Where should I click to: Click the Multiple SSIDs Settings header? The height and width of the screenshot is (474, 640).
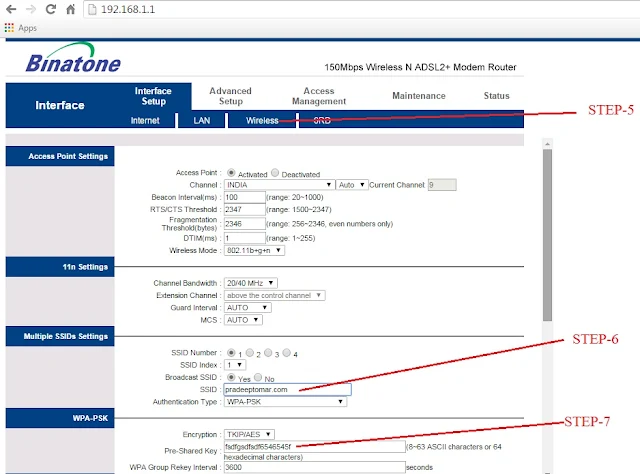(60, 336)
